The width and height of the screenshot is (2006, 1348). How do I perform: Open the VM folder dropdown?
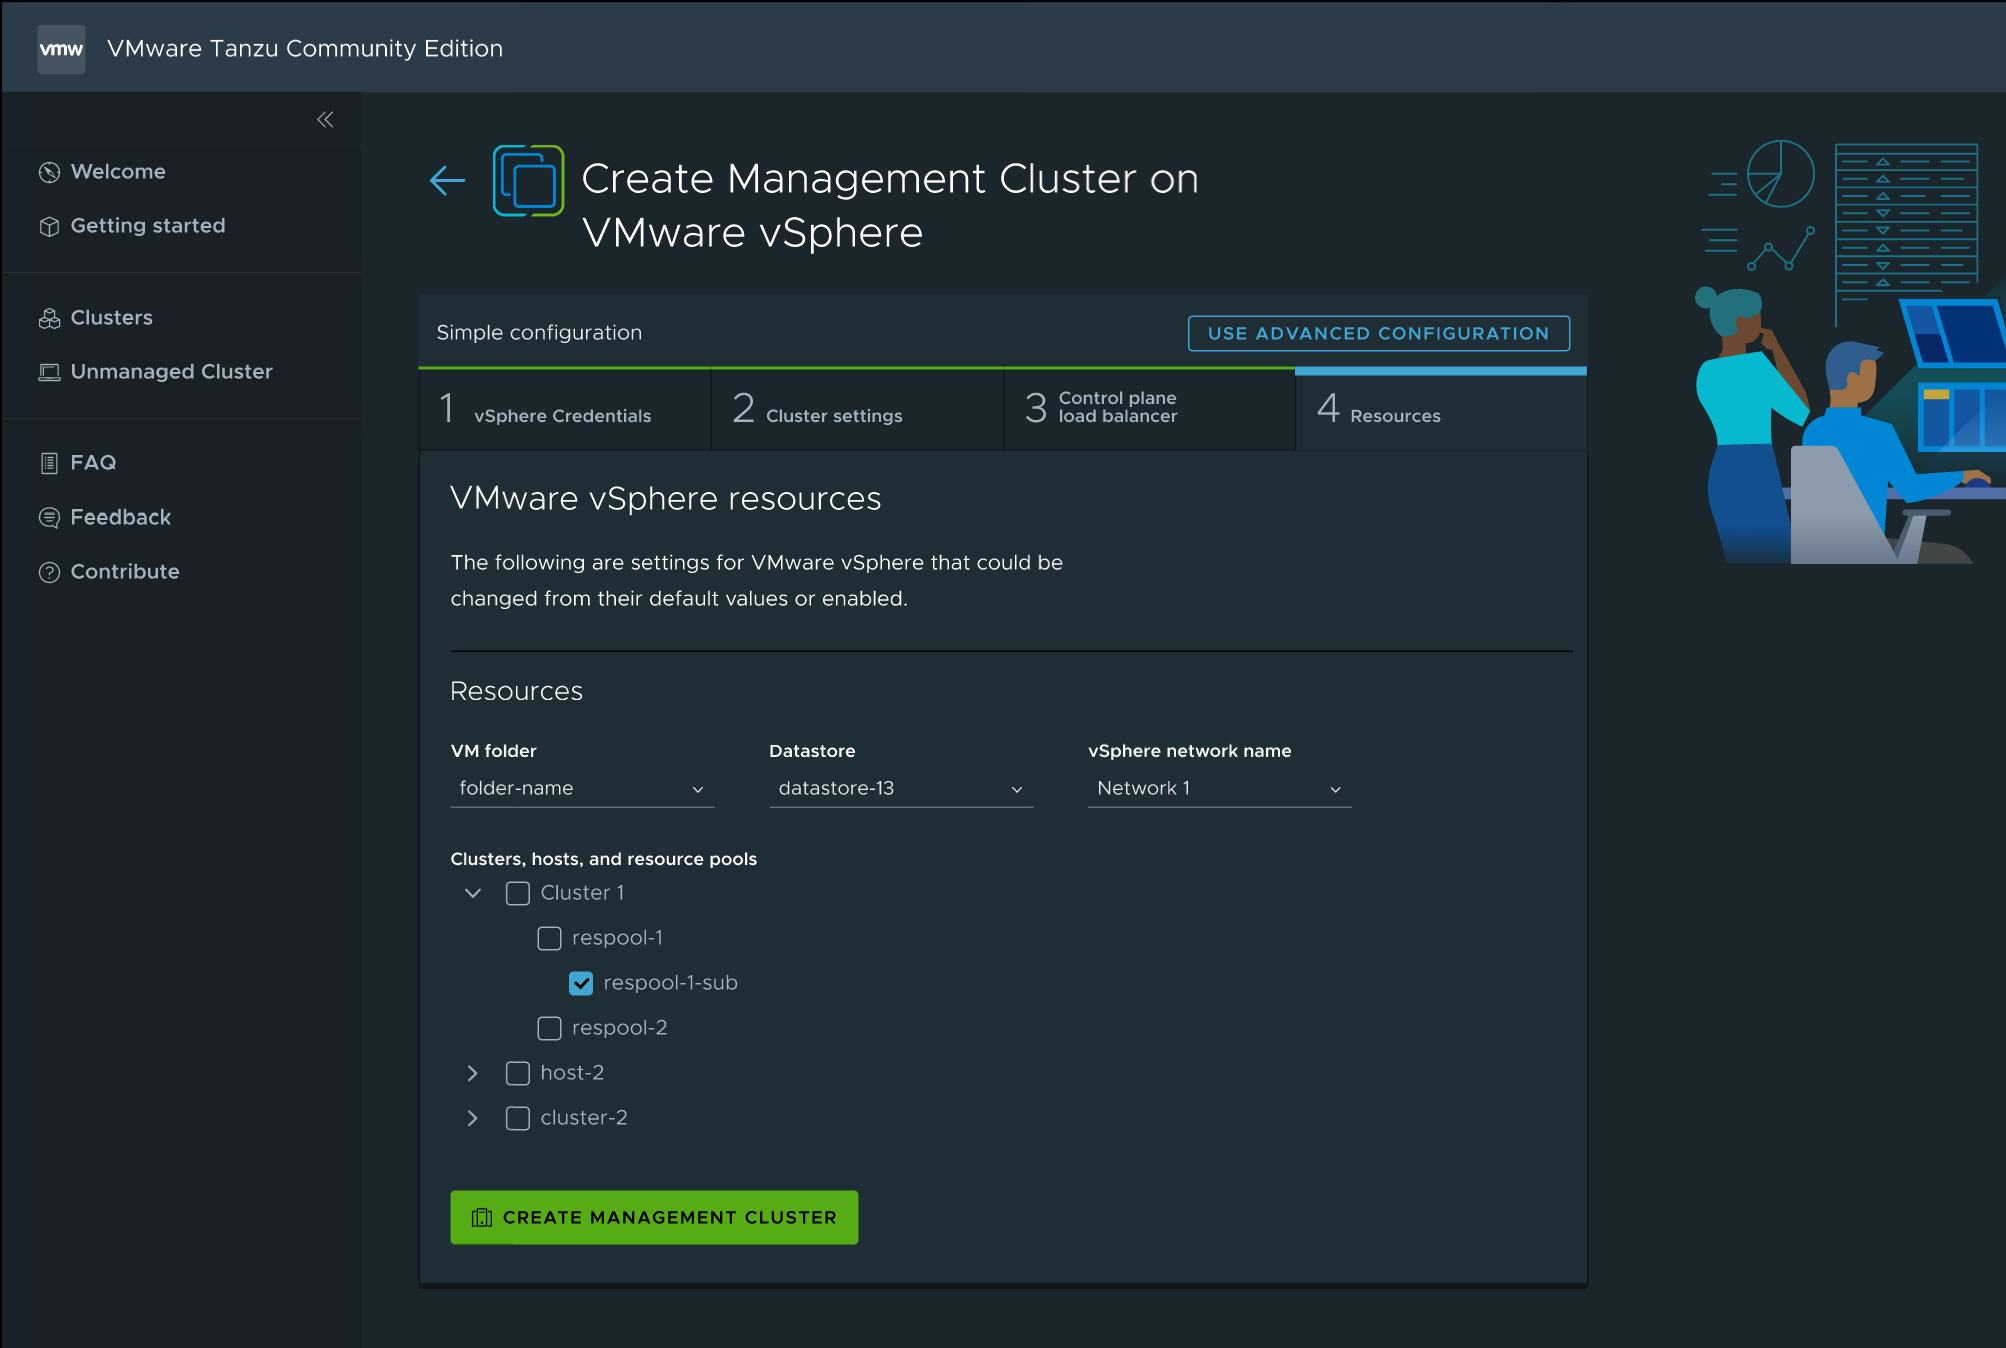click(x=582, y=789)
